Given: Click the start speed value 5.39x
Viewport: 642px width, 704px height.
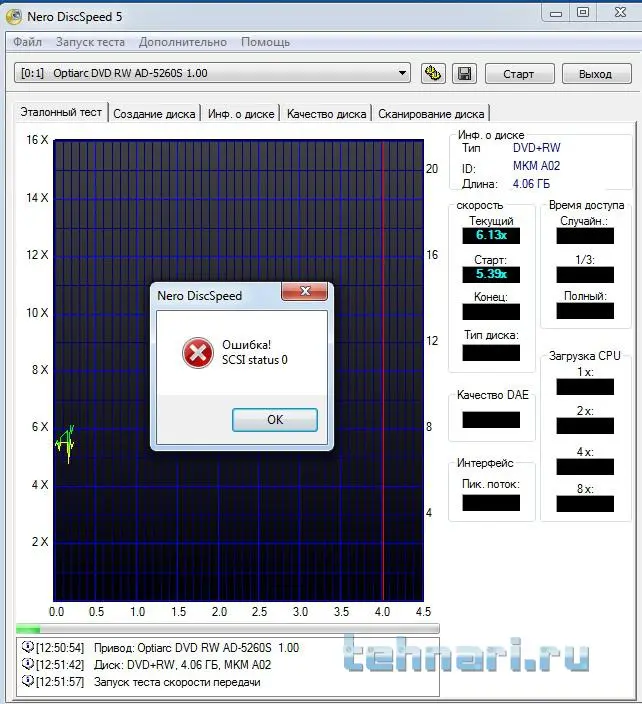Looking at the screenshot, I should pos(491,274).
